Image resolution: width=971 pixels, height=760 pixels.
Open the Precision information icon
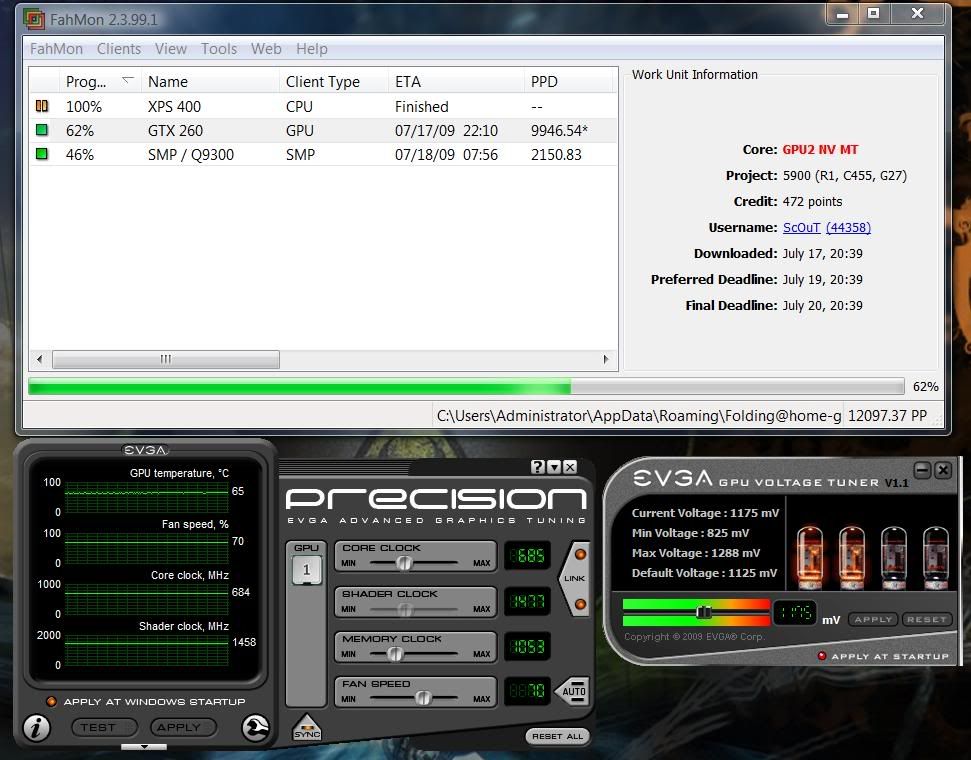point(36,728)
